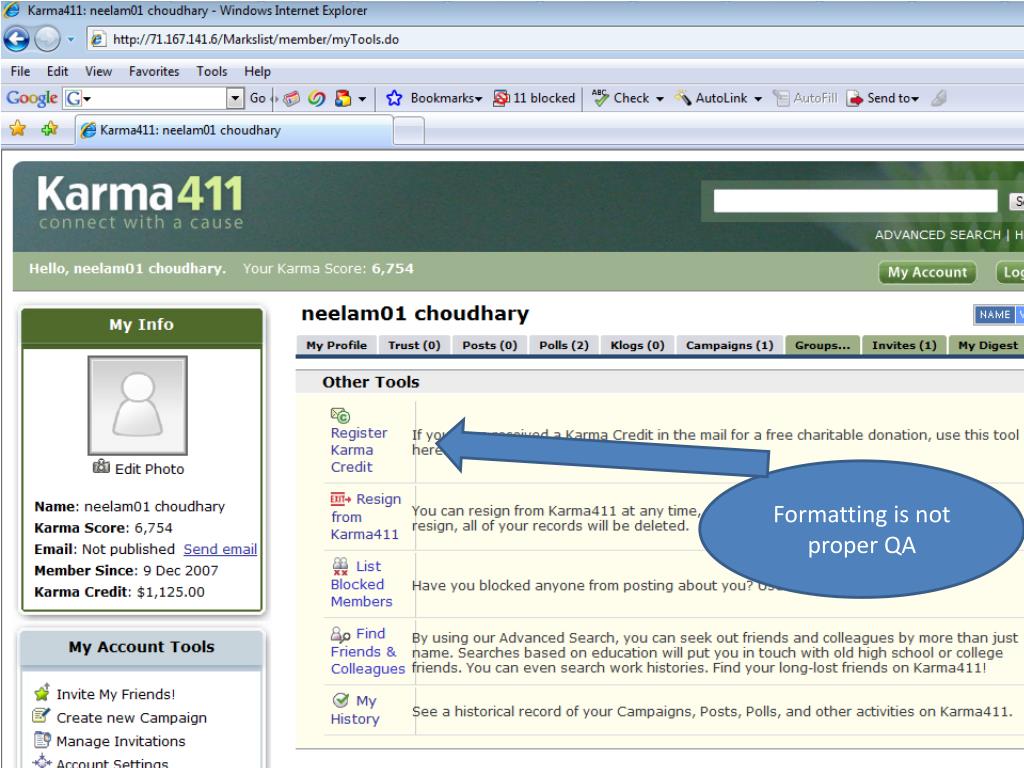Open the Manage Invitations link
1024x768 pixels.
pos(121,741)
